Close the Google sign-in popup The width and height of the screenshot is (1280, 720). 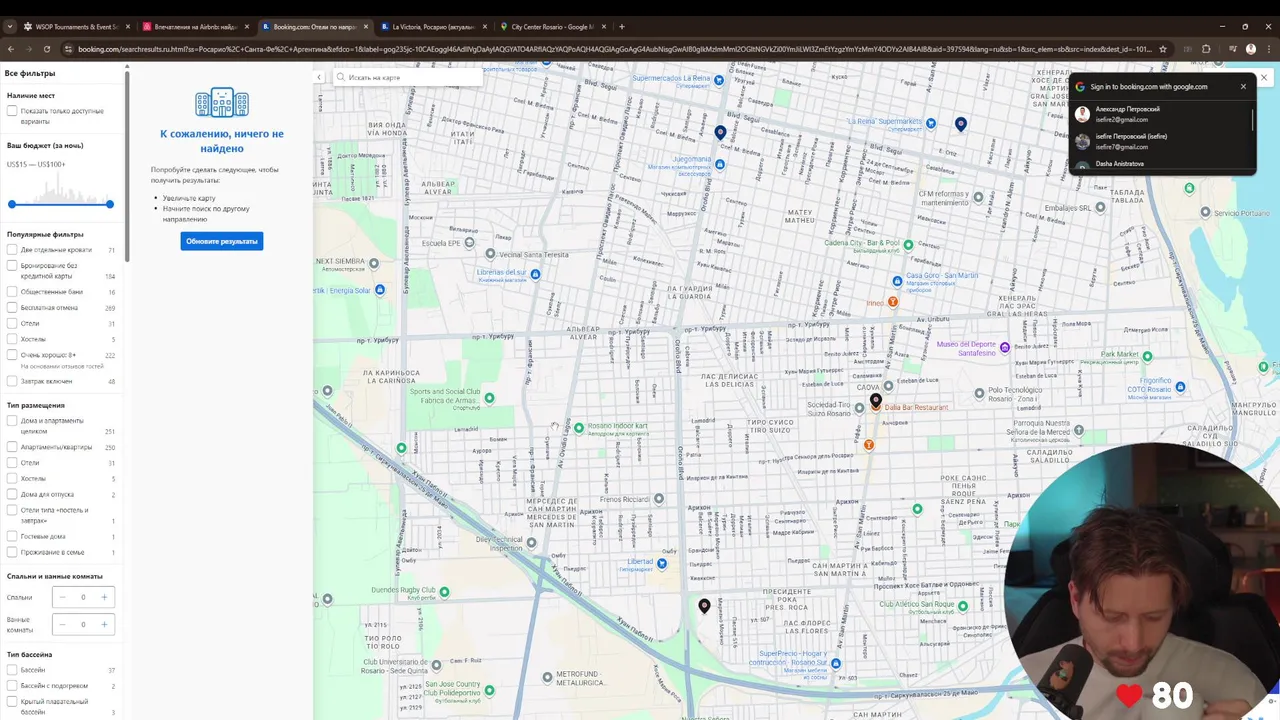pos(1243,86)
